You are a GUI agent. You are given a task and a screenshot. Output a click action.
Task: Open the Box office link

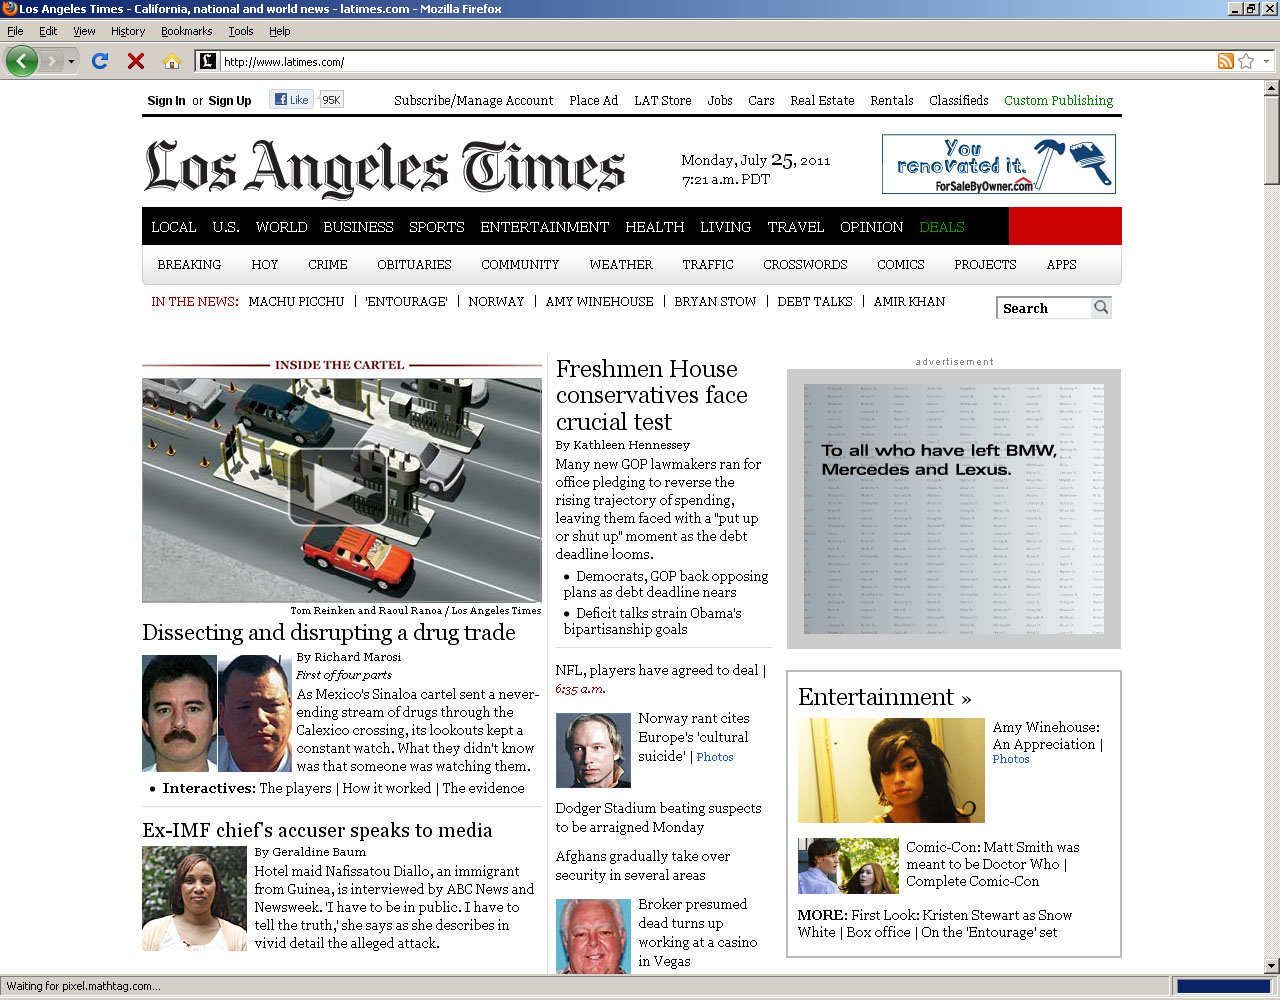pyautogui.click(x=879, y=932)
